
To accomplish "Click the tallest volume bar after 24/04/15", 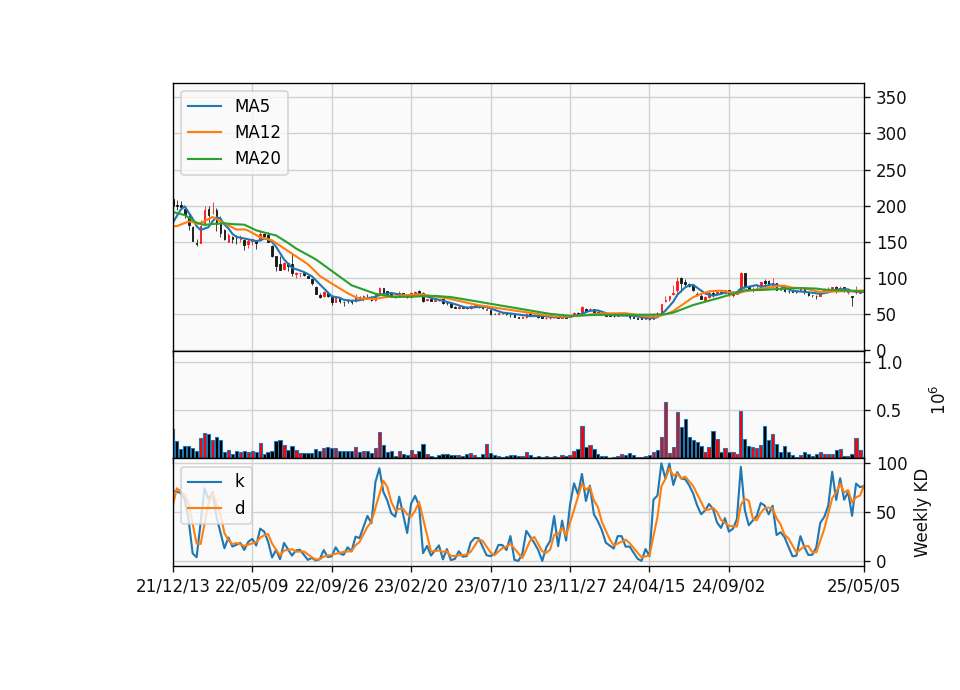I will pos(666,430).
